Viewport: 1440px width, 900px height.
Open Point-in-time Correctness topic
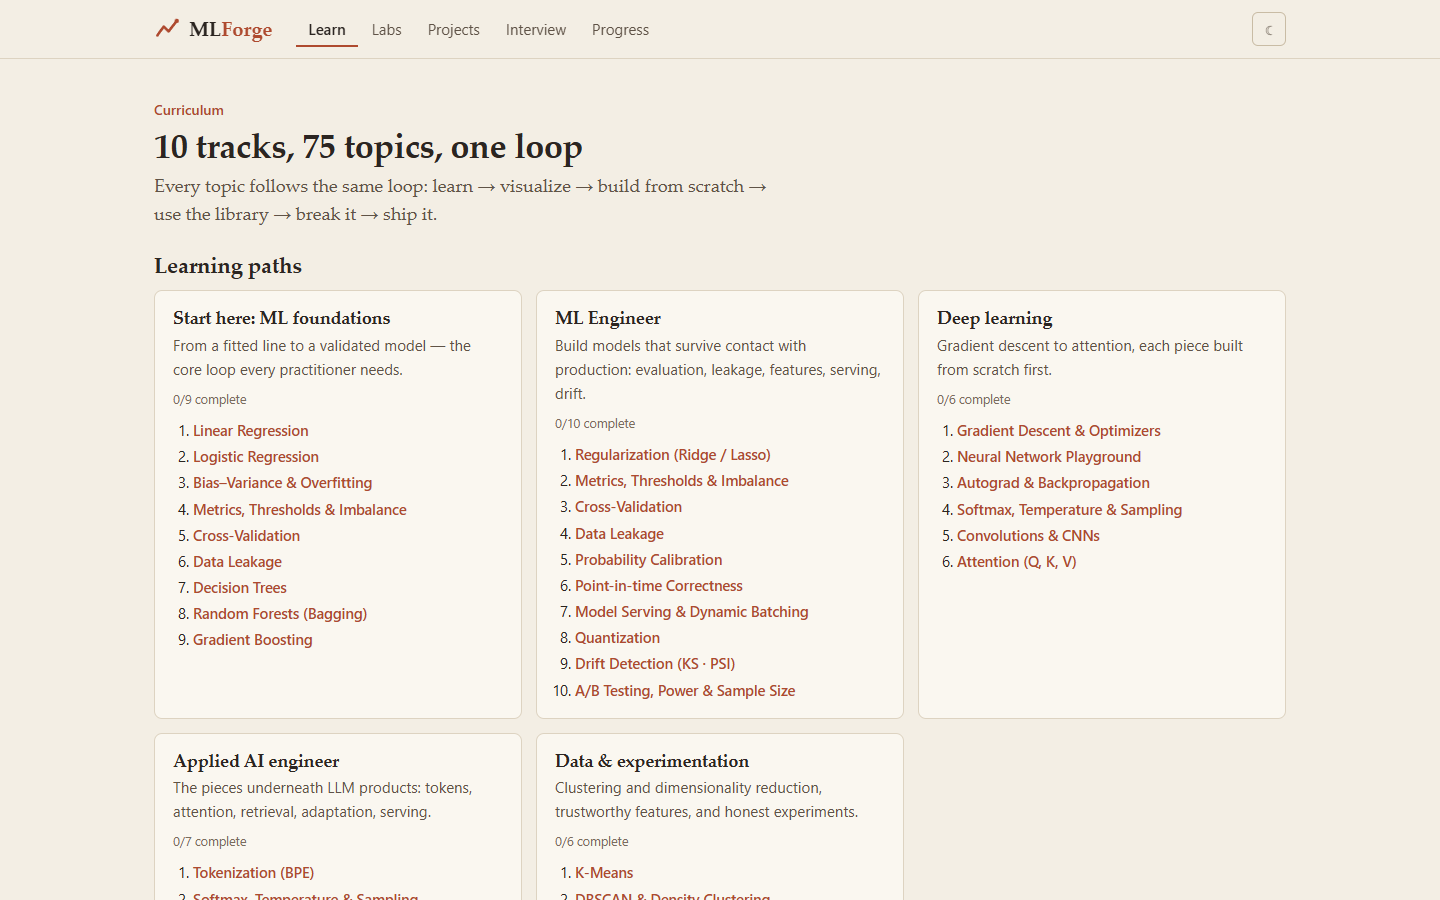[x=659, y=586]
